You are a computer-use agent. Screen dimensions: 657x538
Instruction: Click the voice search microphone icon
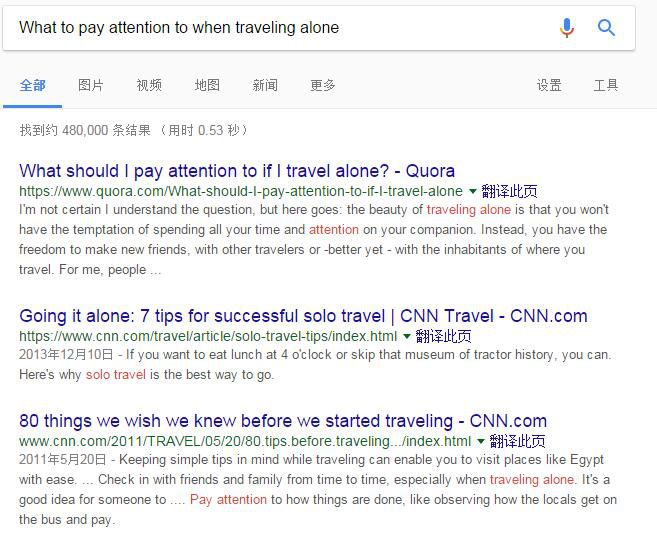[567, 28]
